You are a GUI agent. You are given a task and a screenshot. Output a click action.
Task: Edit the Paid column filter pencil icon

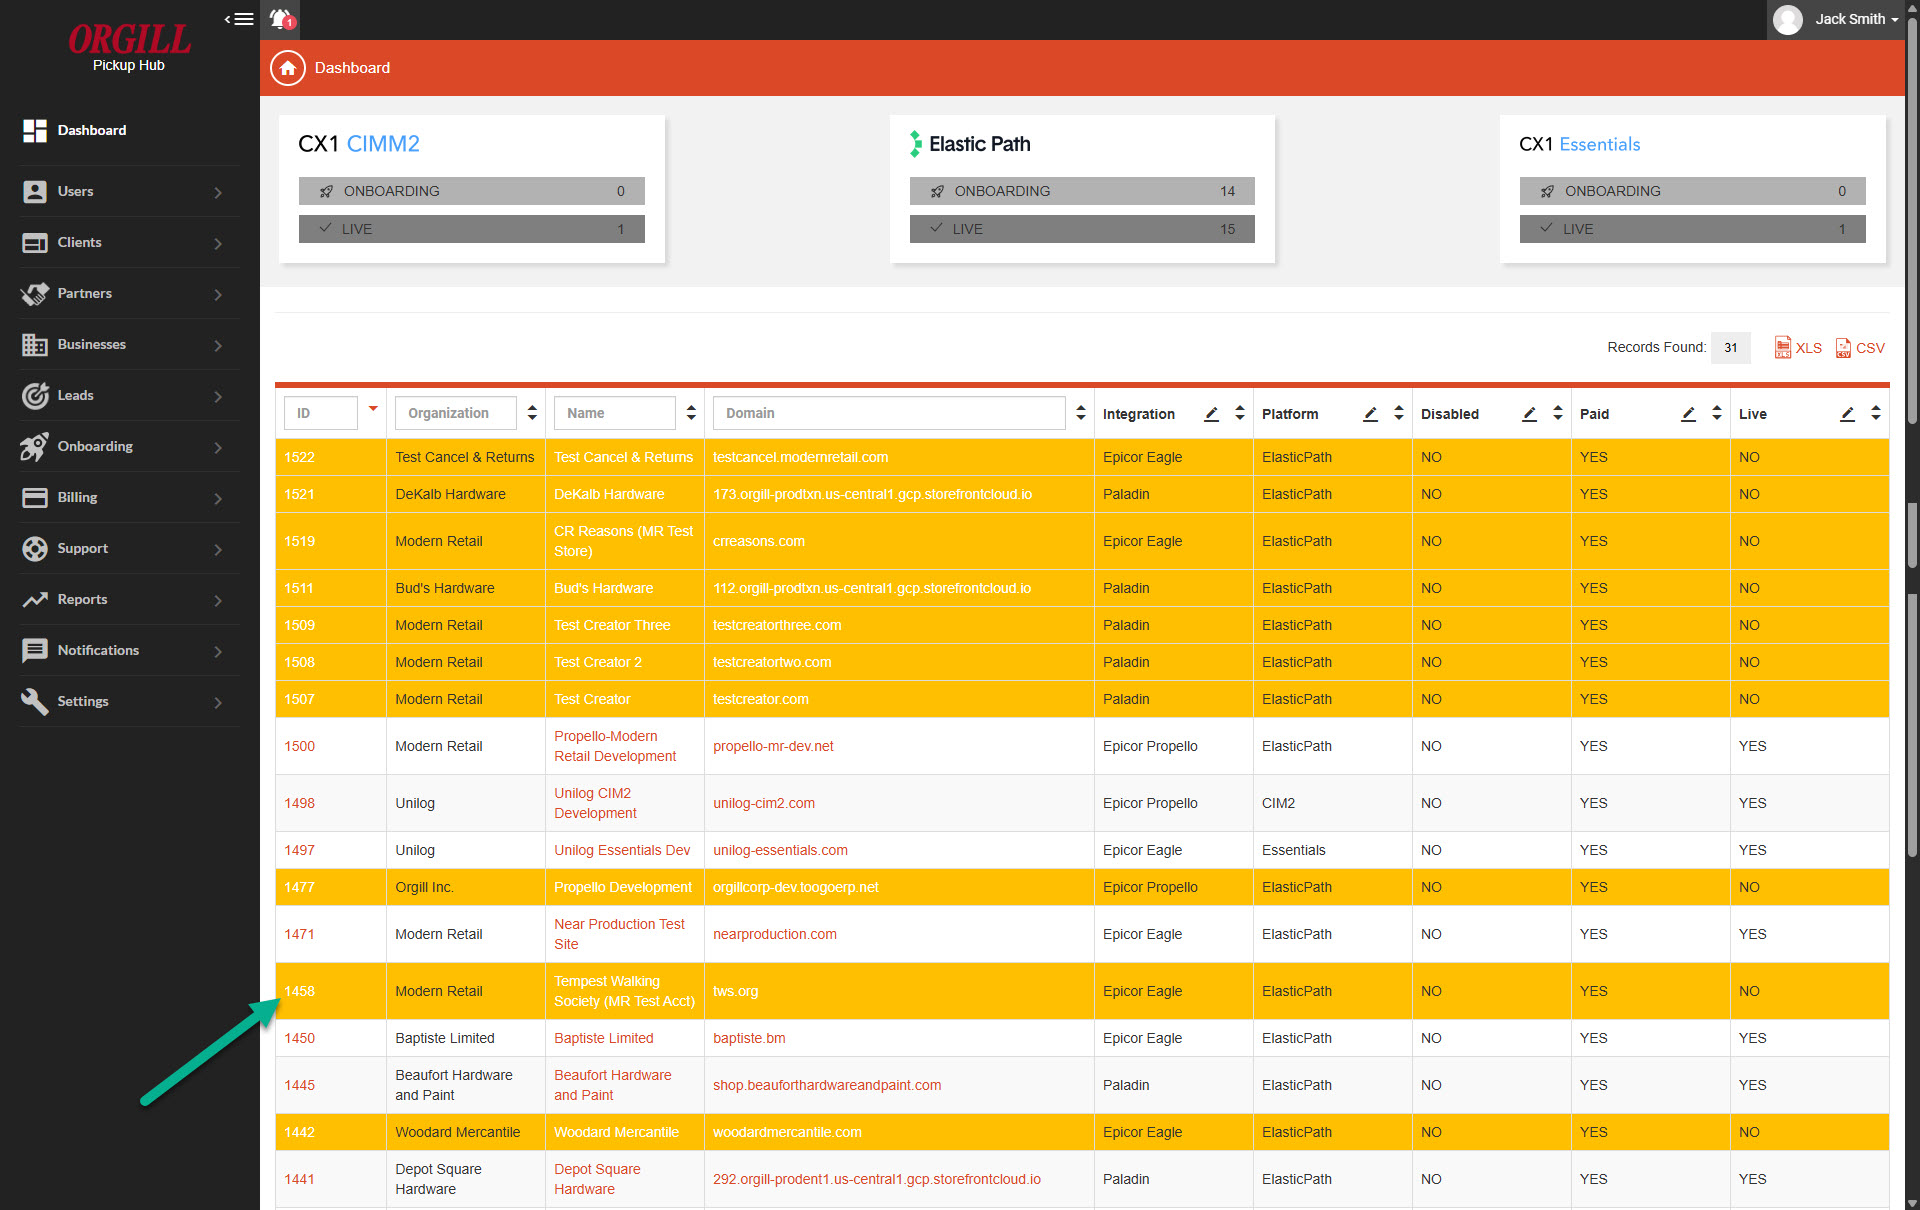[1688, 414]
